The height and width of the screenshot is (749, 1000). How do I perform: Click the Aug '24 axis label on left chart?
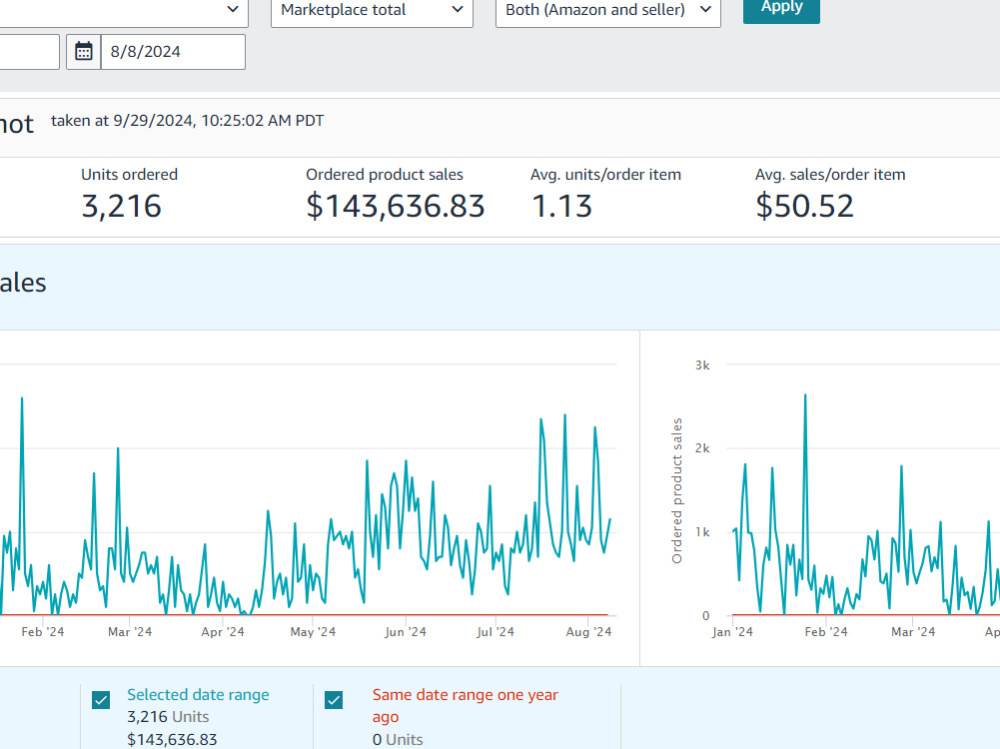click(x=589, y=632)
